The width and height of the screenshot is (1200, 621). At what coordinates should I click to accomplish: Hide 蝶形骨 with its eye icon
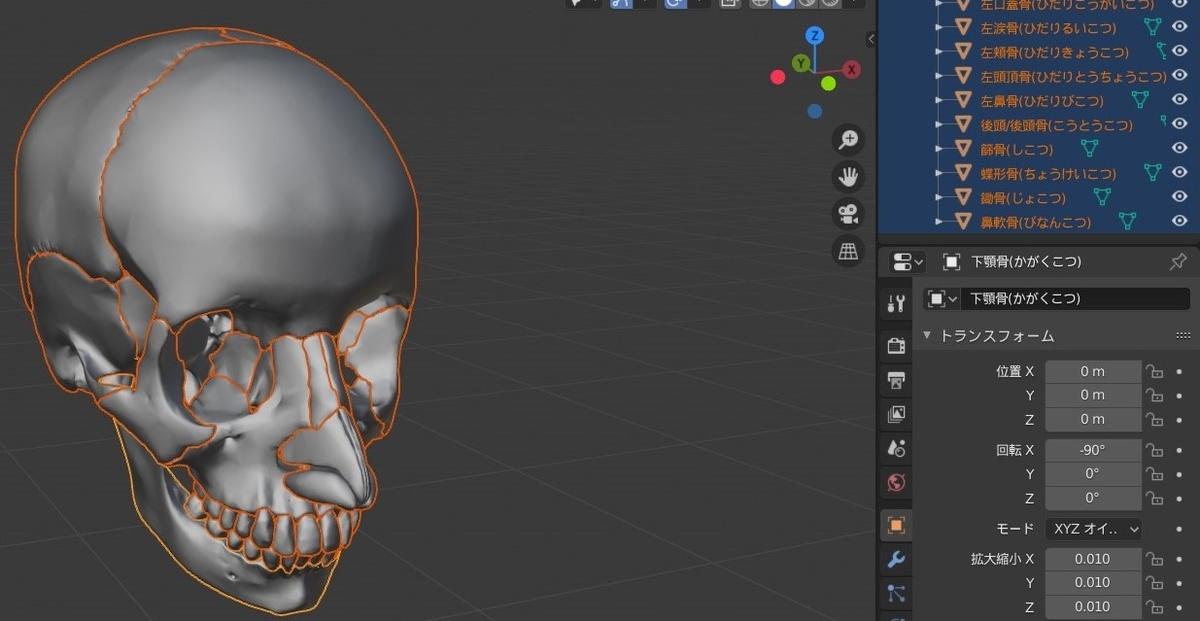coord(1180,173)
